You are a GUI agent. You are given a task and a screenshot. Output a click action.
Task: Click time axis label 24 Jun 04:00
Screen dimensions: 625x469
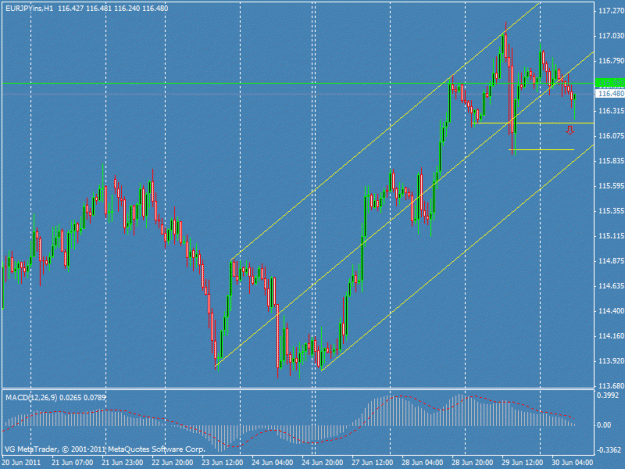point(273,463)
